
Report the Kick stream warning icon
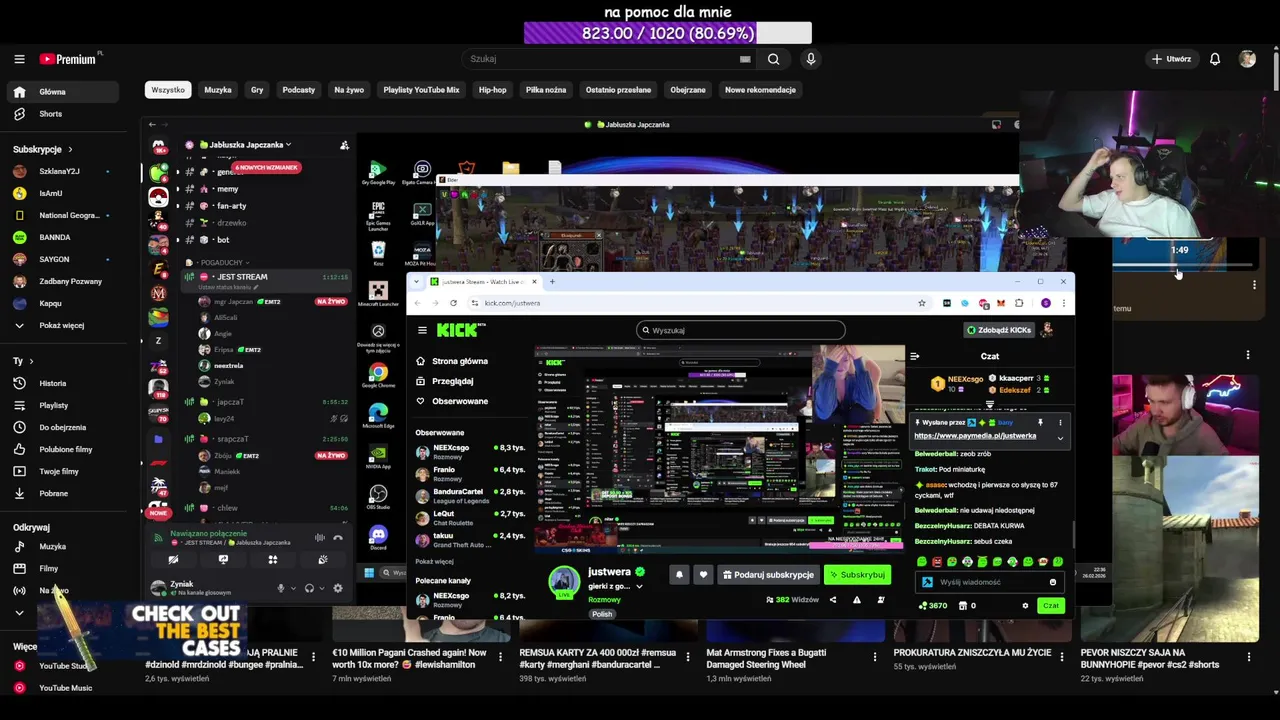pyautogui.click(x=856, y=600)
